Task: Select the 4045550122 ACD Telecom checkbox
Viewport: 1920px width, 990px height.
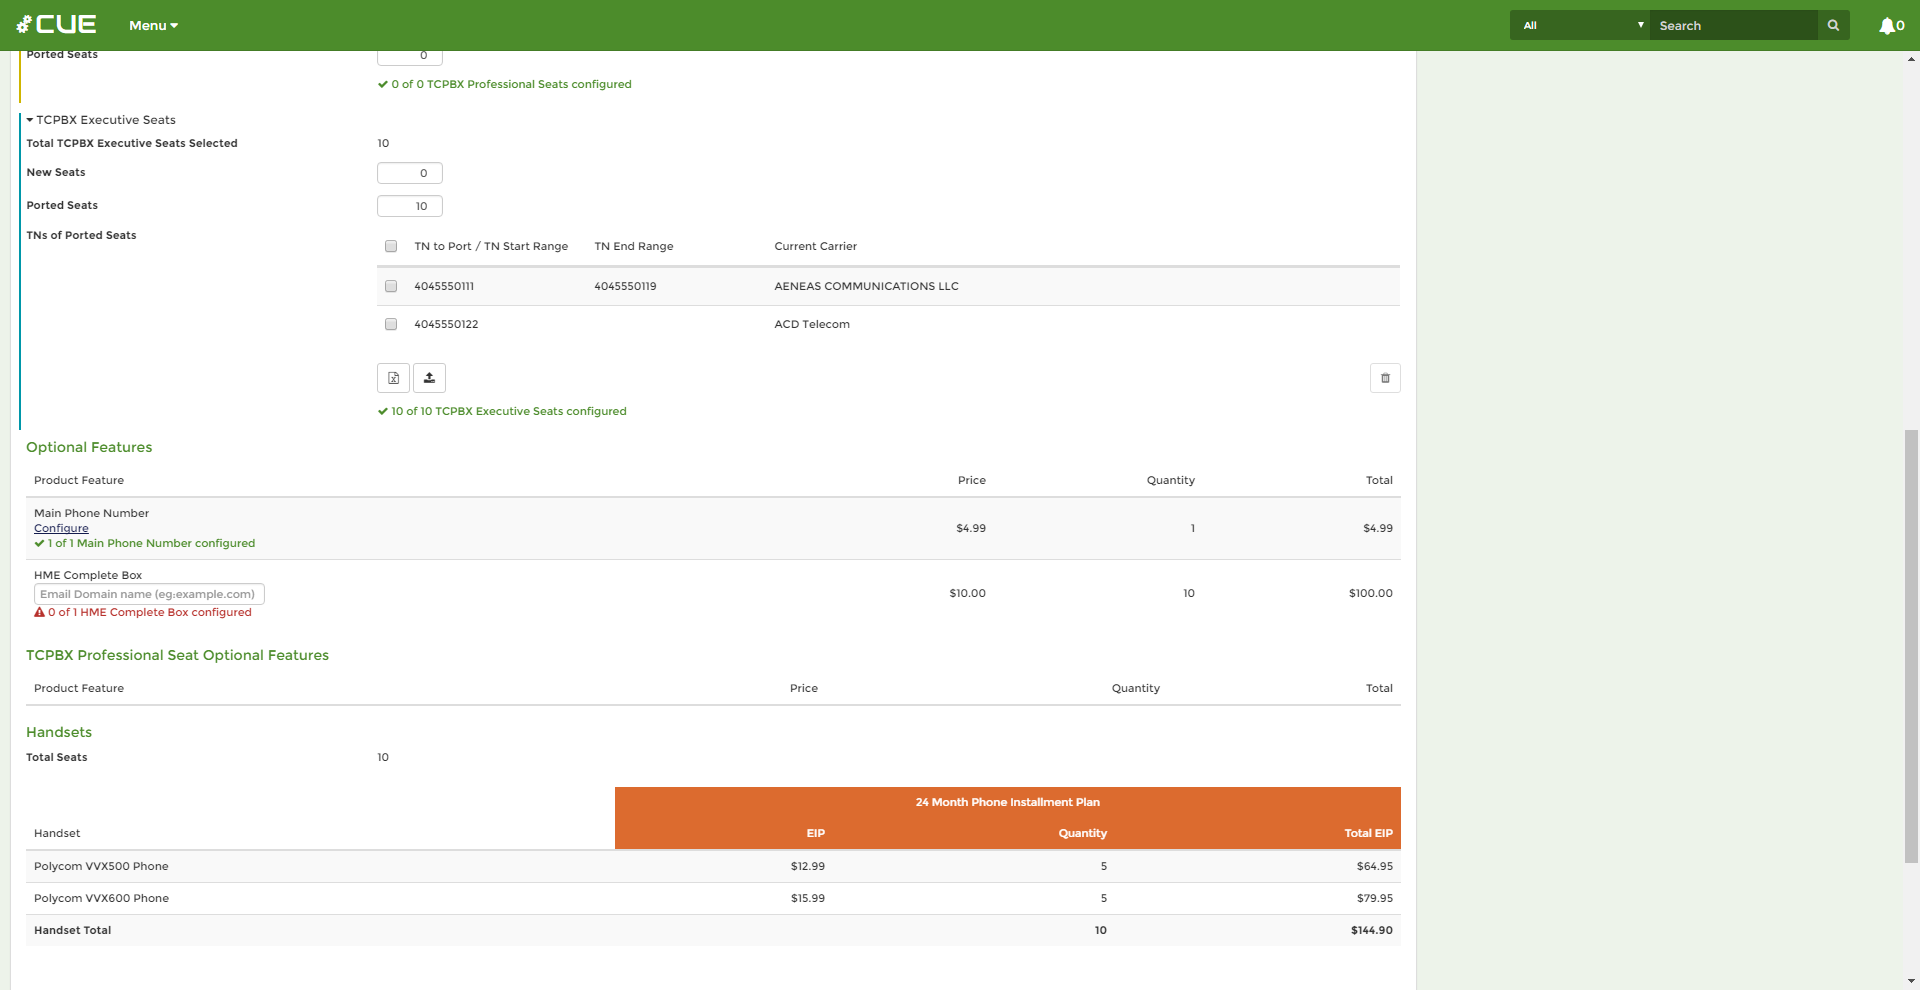Action: coord(391,324)
